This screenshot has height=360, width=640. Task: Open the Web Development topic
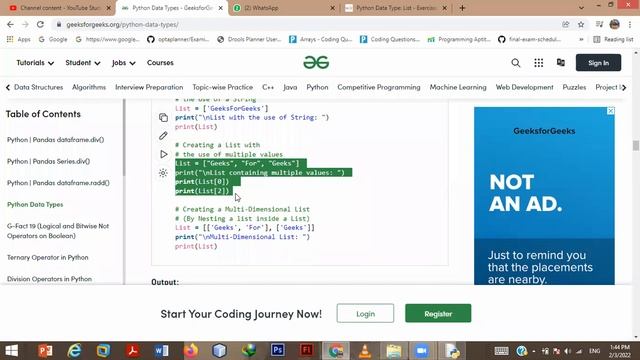524,87
